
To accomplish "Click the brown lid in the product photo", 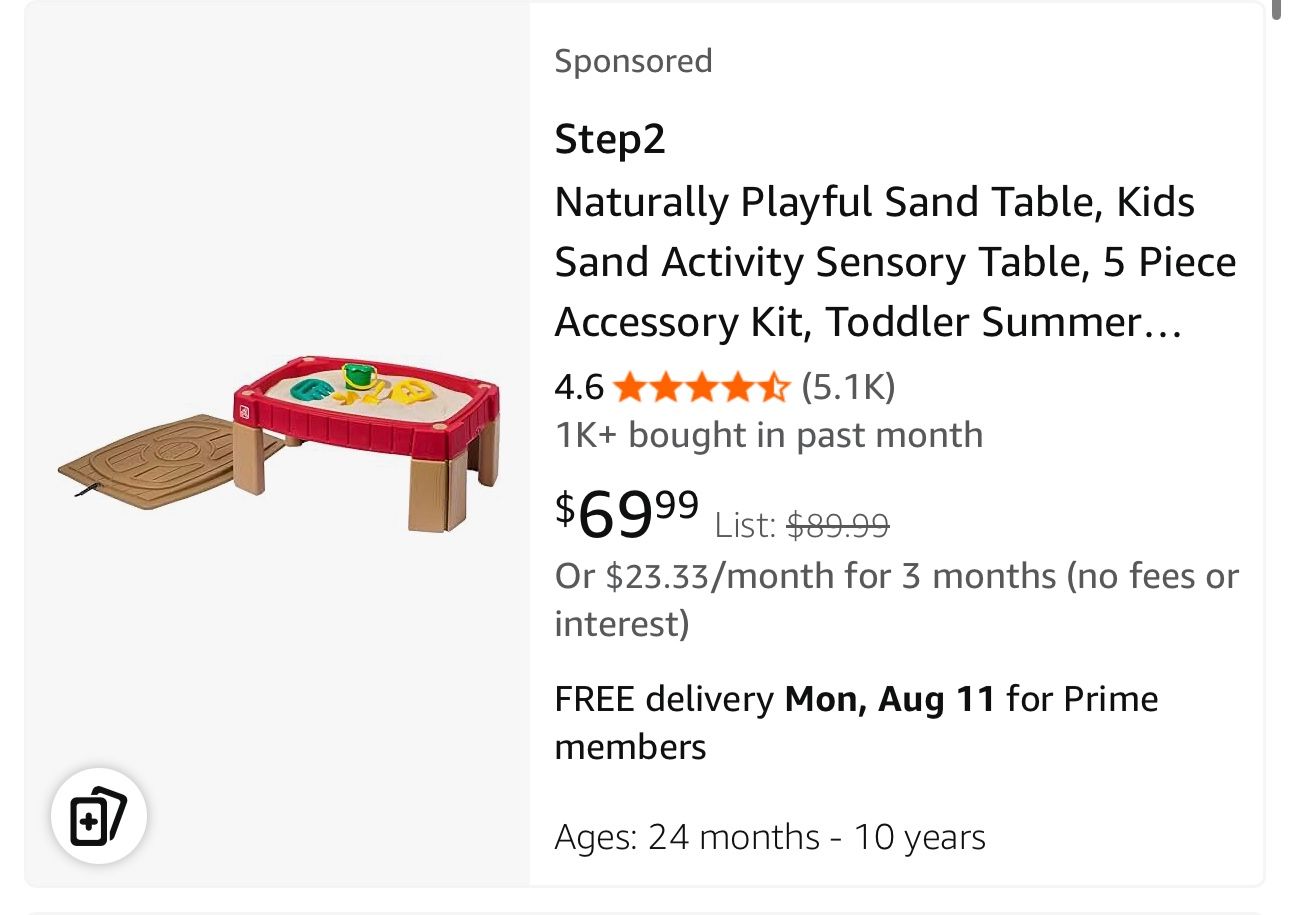I will pos(150,462).
